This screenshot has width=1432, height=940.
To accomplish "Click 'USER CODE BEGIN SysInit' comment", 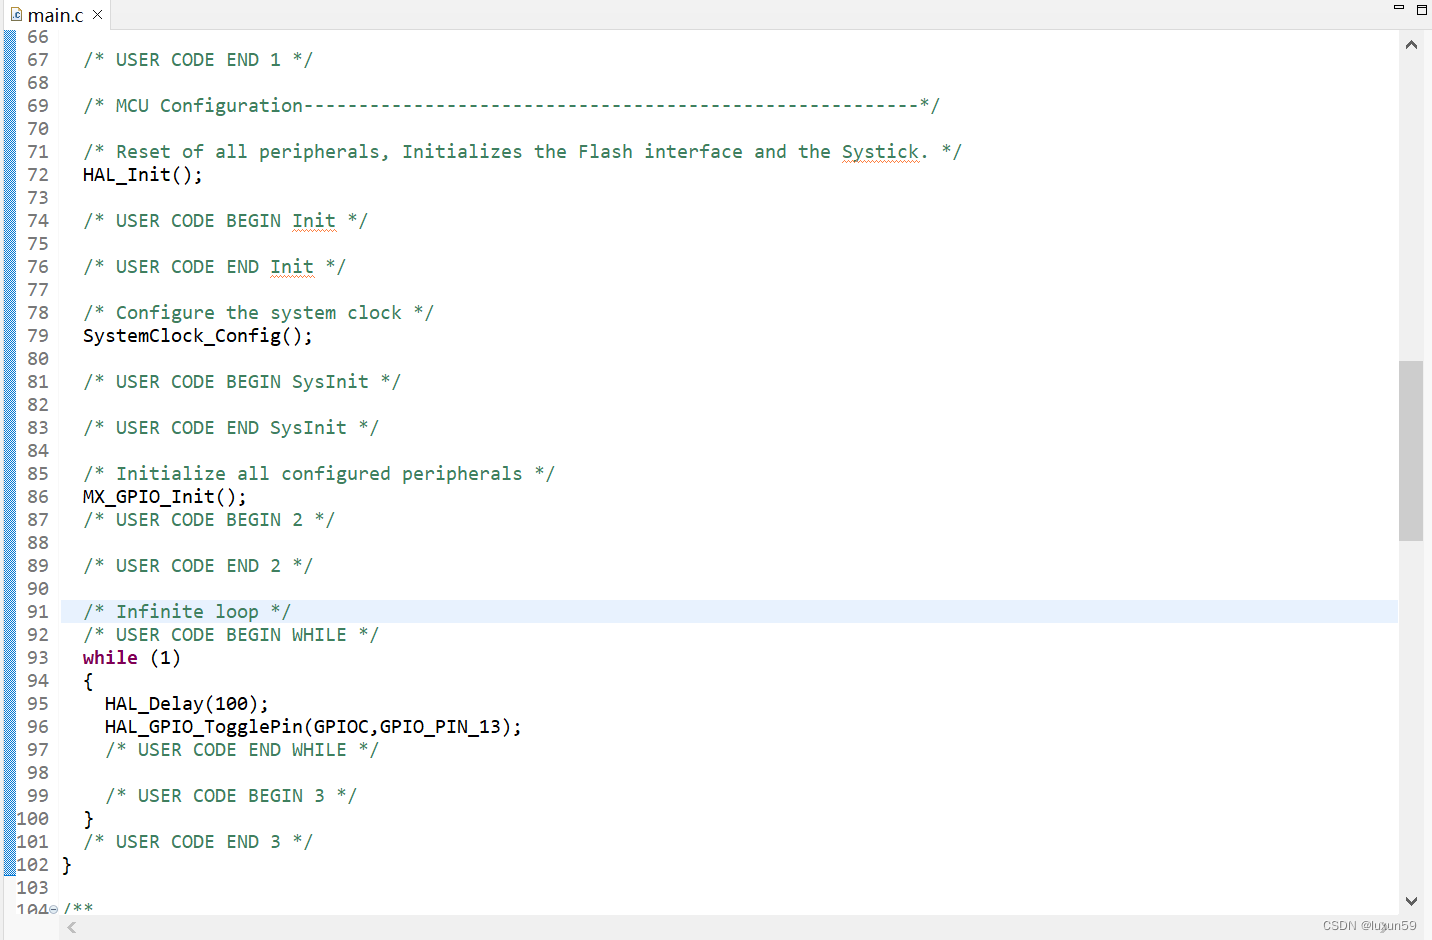I will (242, 382).
